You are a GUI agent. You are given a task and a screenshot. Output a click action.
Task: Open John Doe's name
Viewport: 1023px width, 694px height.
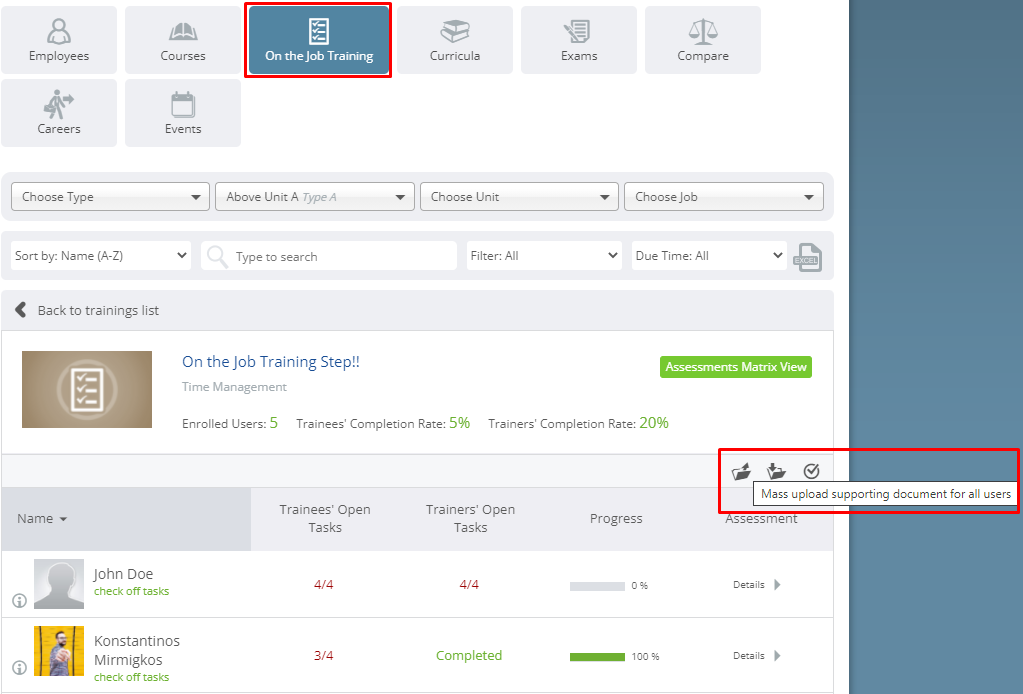tap(123, 574)
